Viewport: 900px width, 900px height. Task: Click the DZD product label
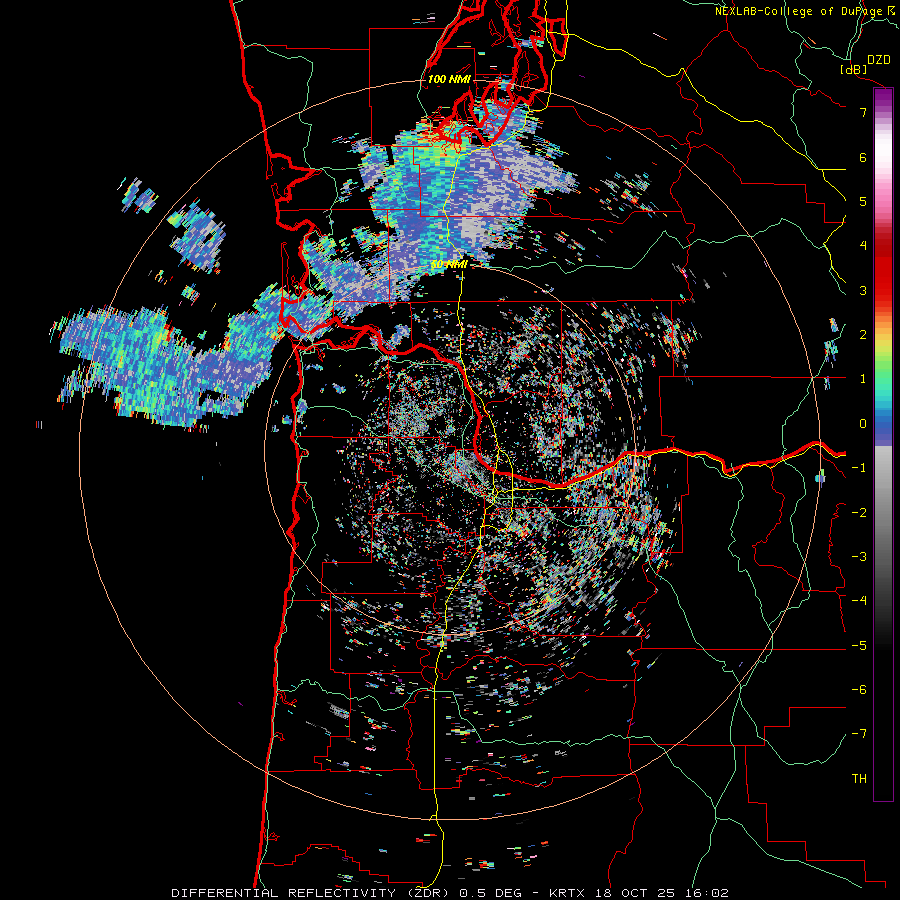coord(879,60)
